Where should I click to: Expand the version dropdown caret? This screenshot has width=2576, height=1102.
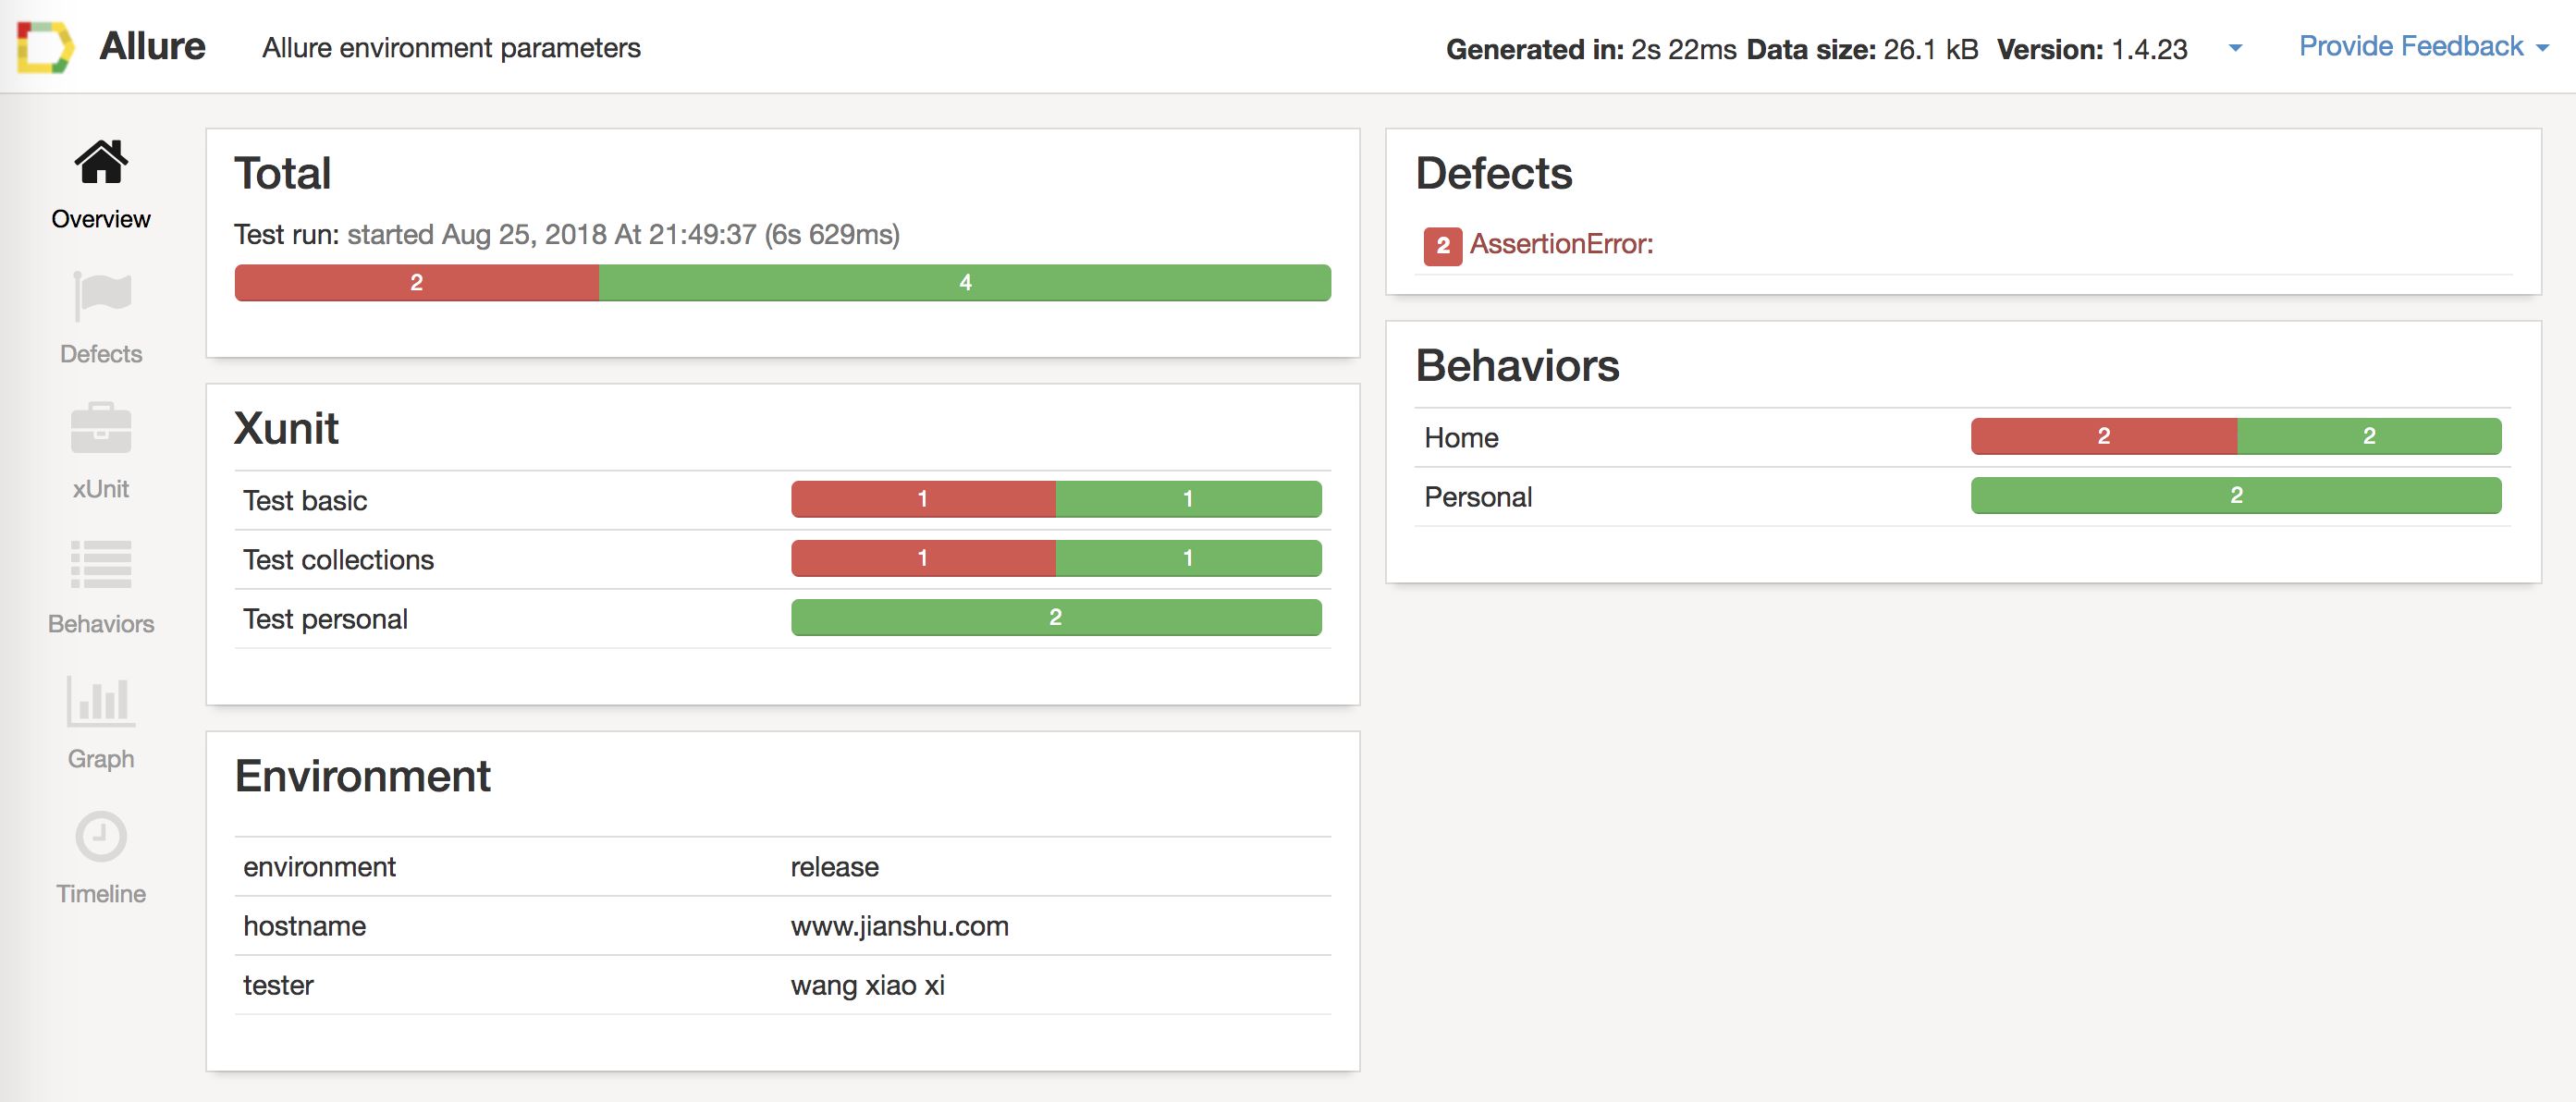pyautogui.click(x=2235, y=48)
